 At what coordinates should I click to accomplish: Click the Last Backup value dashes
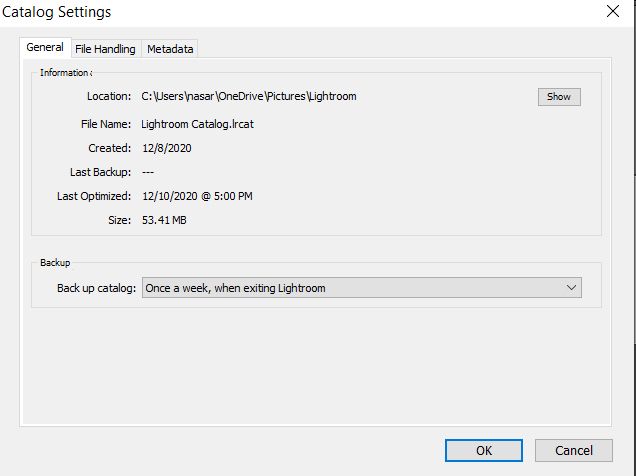click(148, 172)
